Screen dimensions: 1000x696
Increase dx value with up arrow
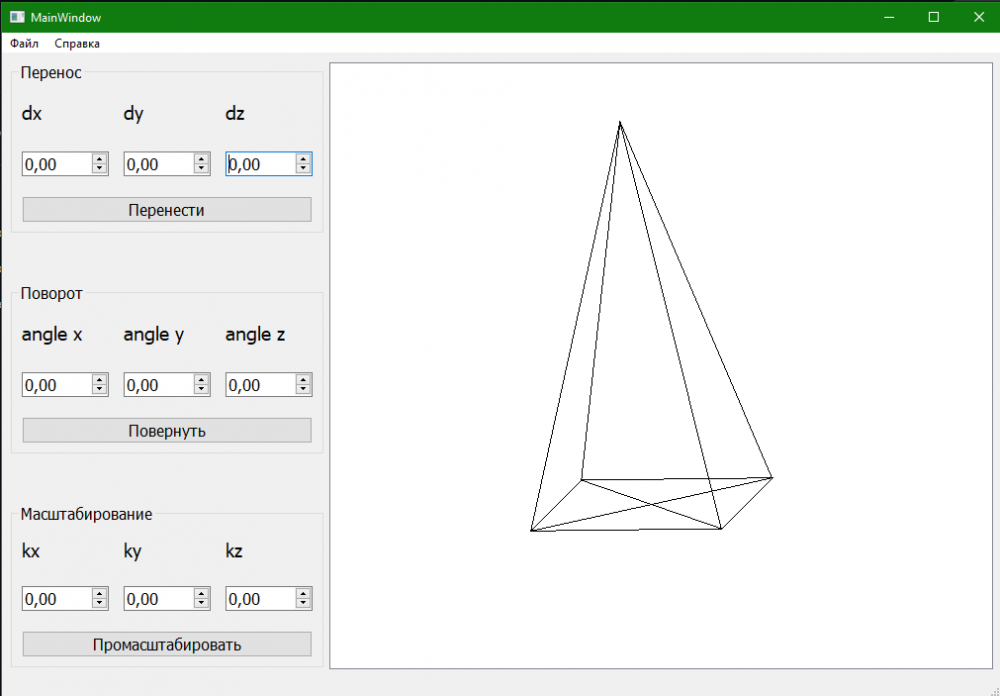click(99, 159)
